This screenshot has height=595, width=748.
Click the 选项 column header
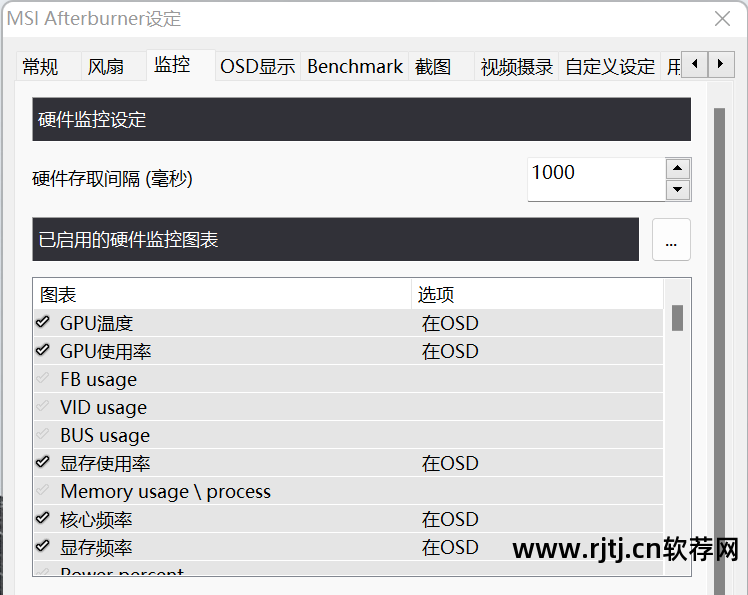tap(537, 294)
